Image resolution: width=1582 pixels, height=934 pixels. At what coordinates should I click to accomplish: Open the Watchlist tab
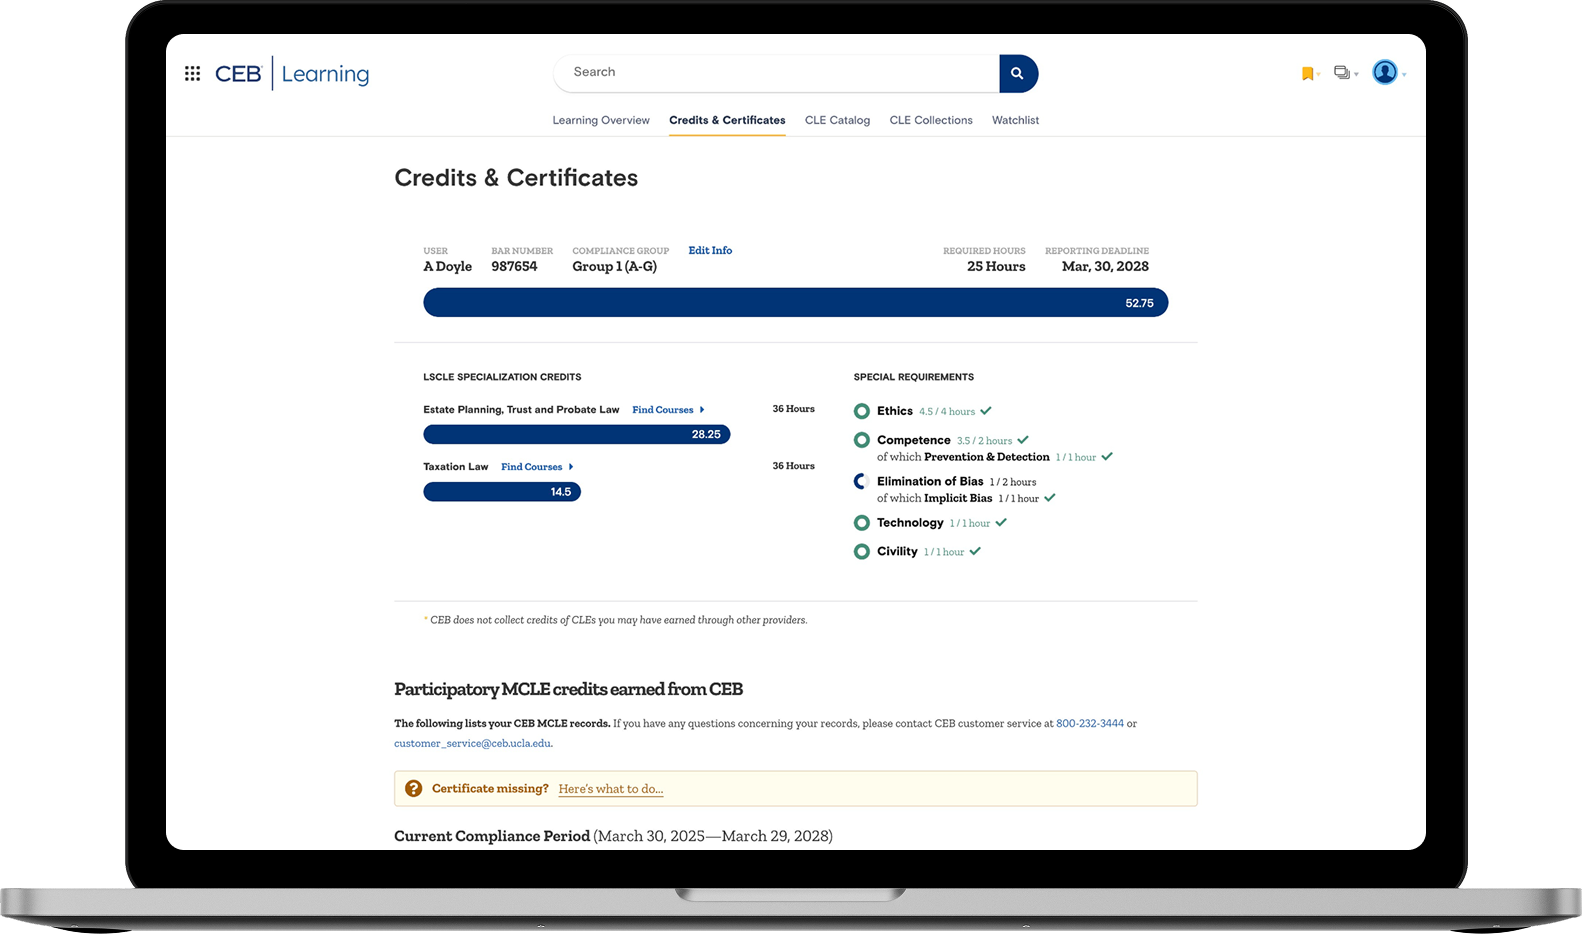[x=1015, y=120]
